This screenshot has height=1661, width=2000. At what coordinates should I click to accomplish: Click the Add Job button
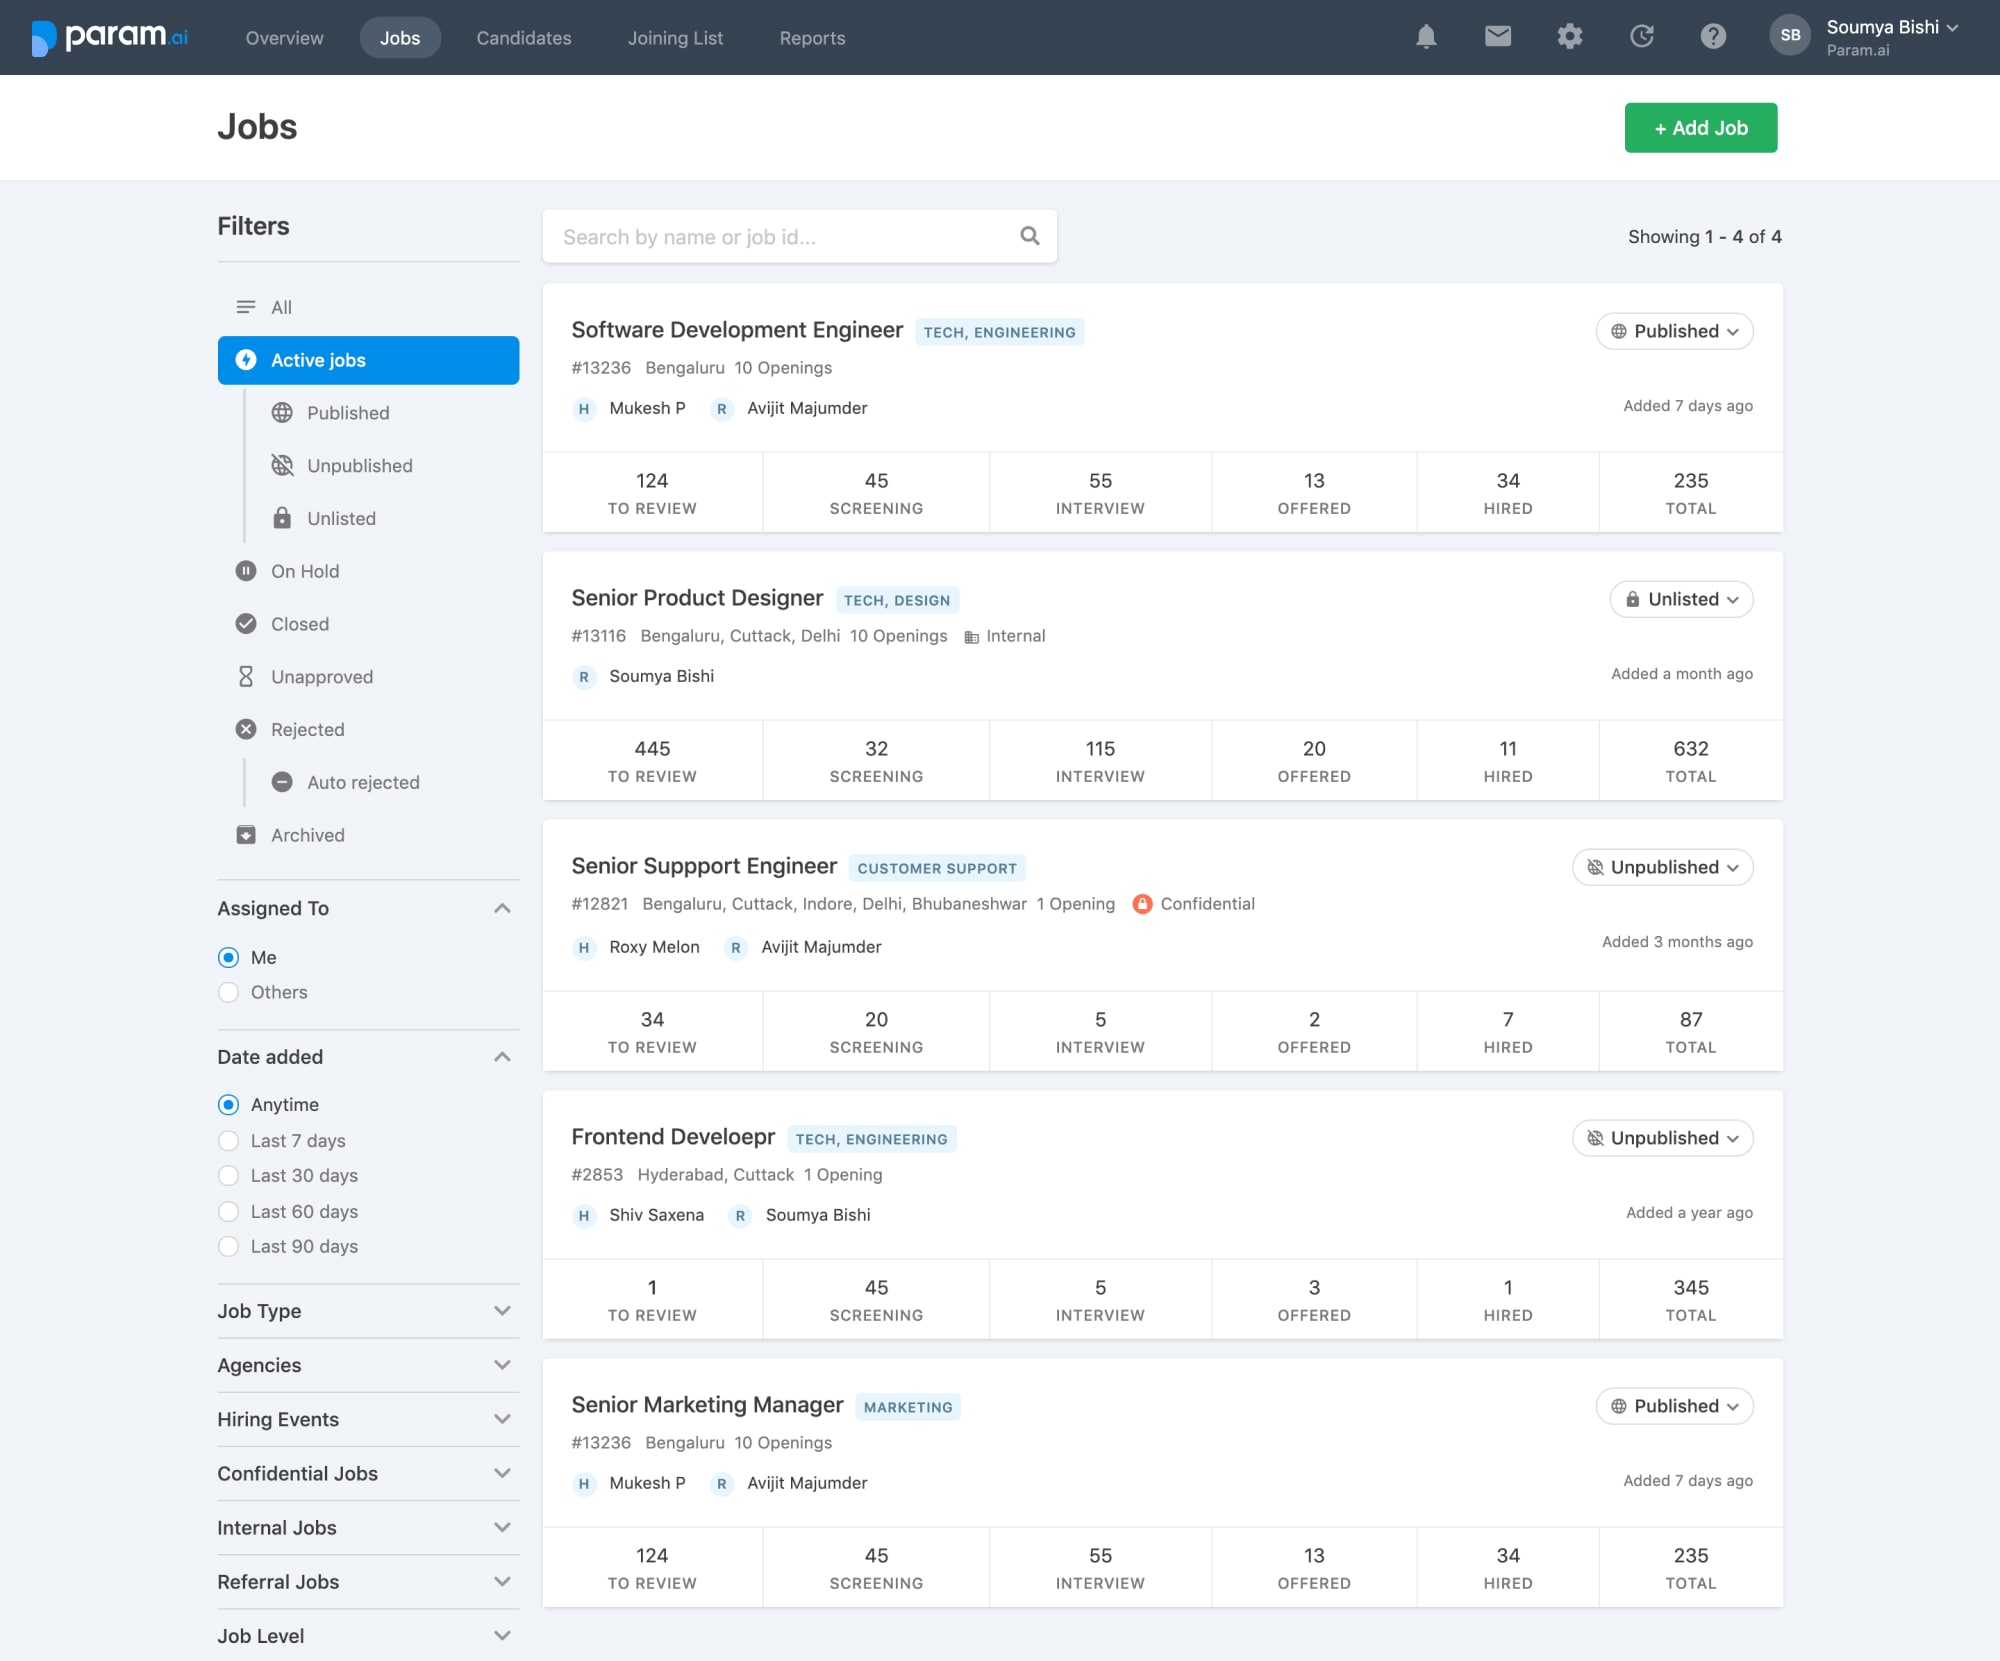point(1700,128)
